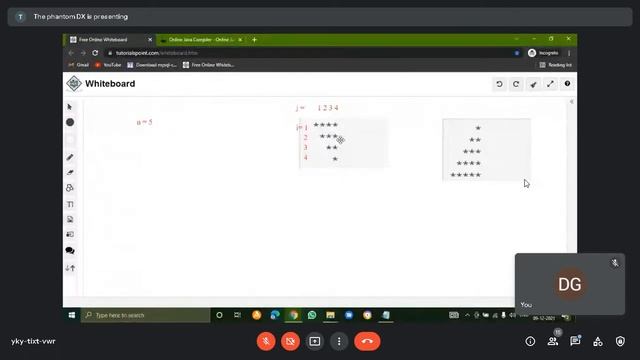Redo the whiteboard action
This screenshot has width=640, height=360.
pyautogui.click(x=516, y=84)
